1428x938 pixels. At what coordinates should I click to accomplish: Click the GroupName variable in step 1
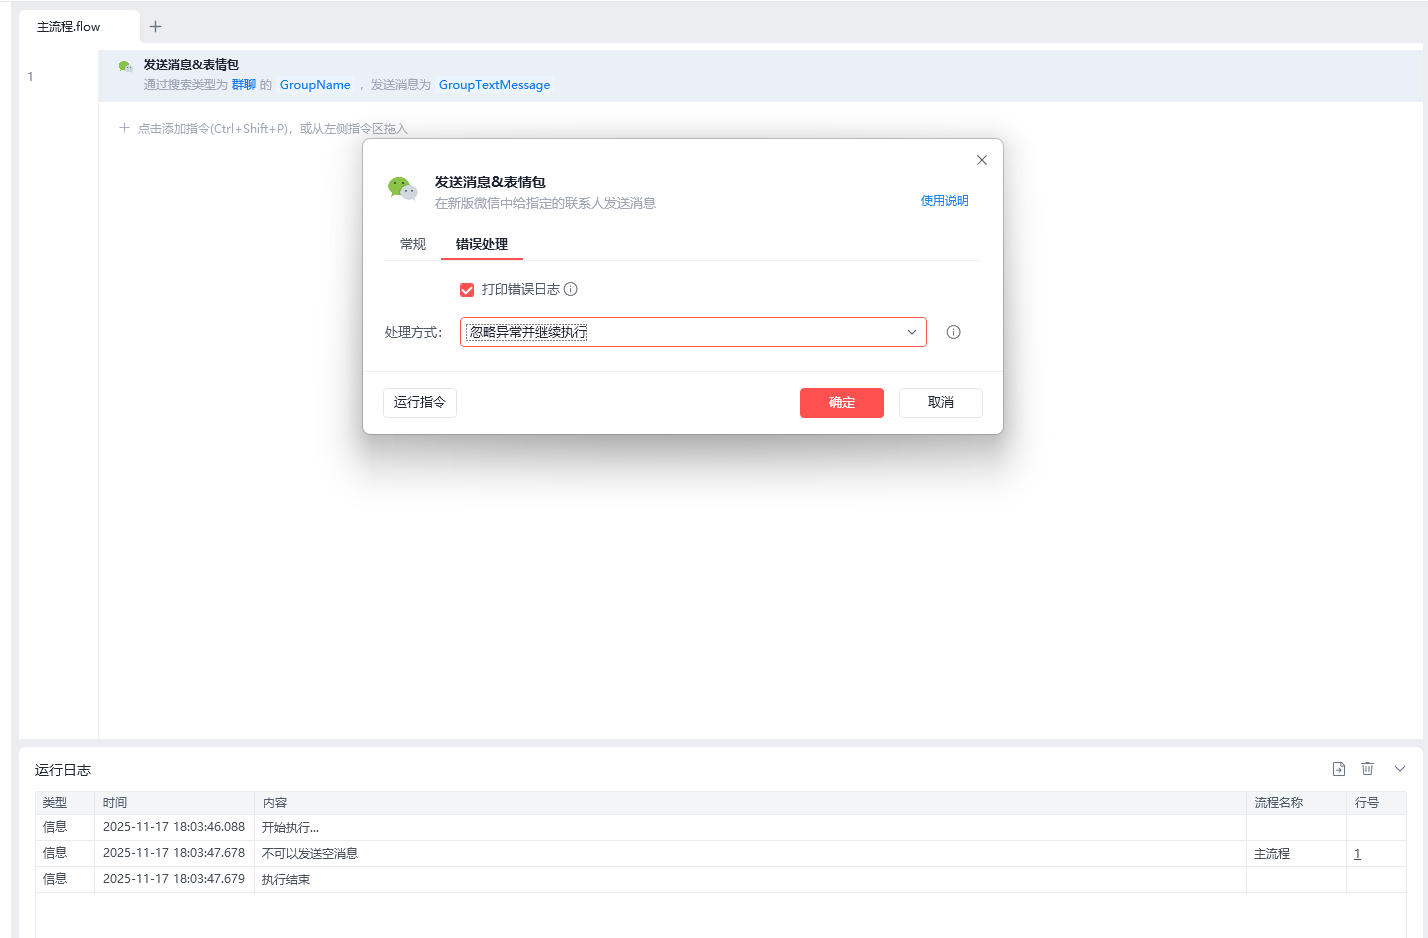[315, 85]
